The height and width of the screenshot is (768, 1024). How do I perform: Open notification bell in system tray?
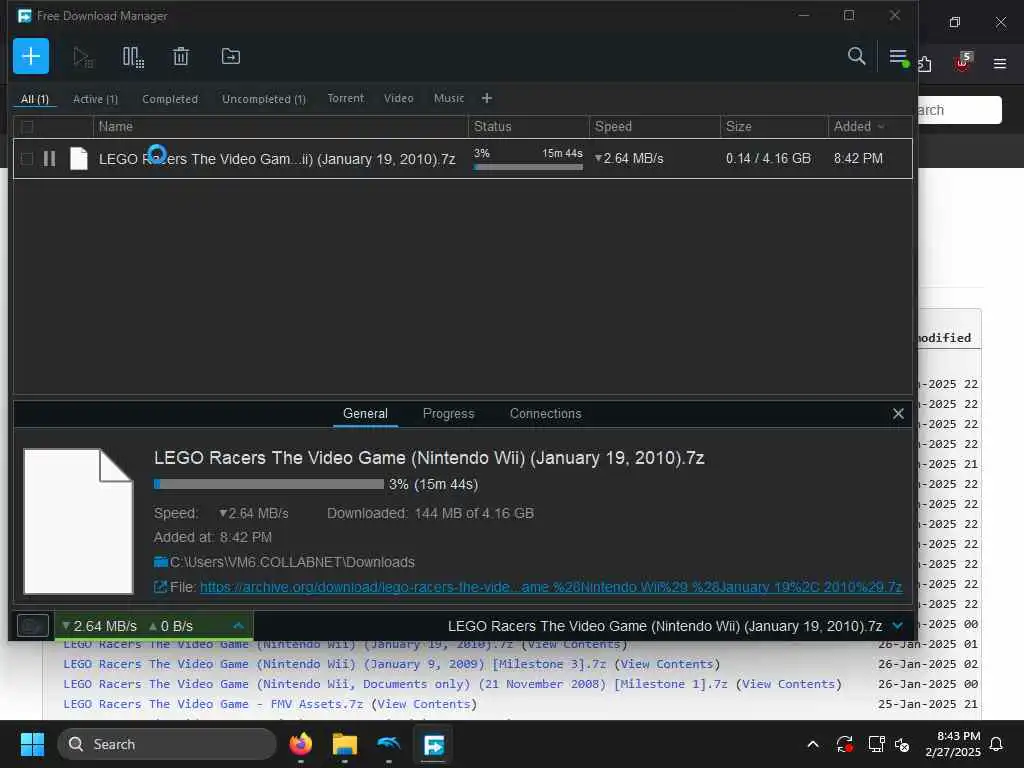[997, 744]
